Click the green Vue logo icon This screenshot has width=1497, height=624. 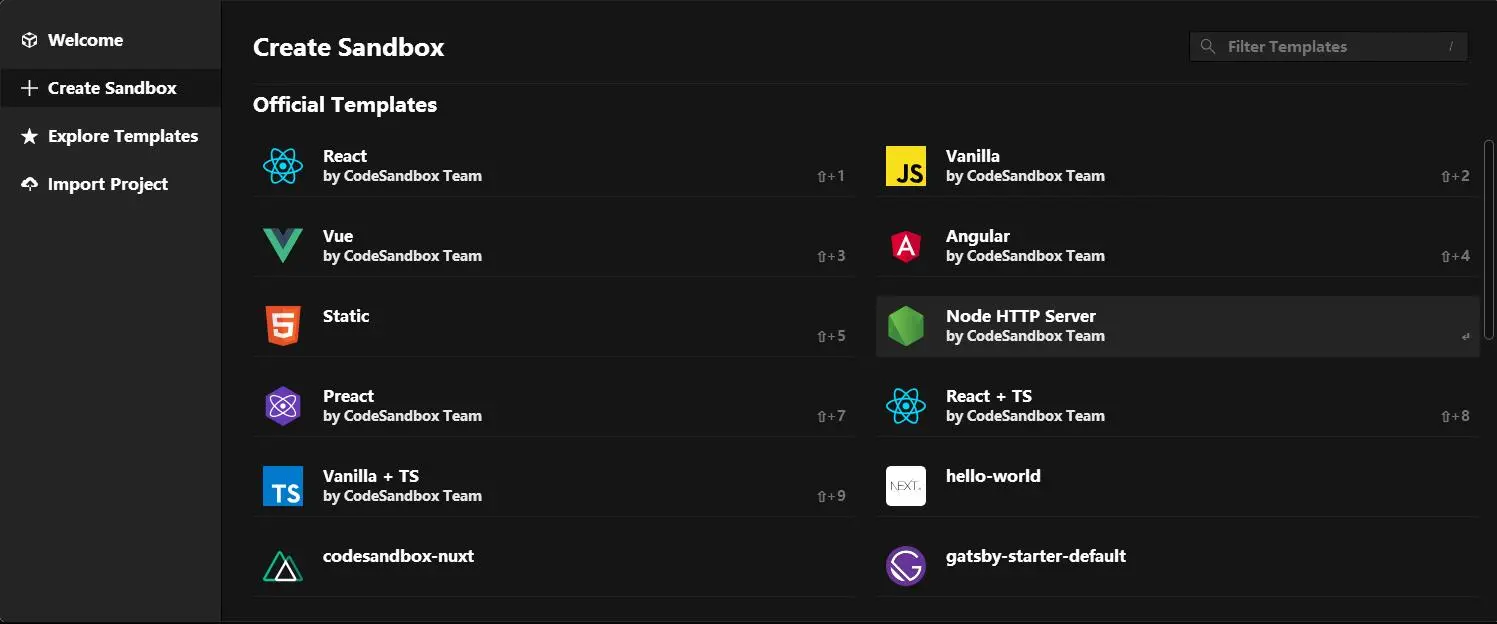[x=283, y=246]
